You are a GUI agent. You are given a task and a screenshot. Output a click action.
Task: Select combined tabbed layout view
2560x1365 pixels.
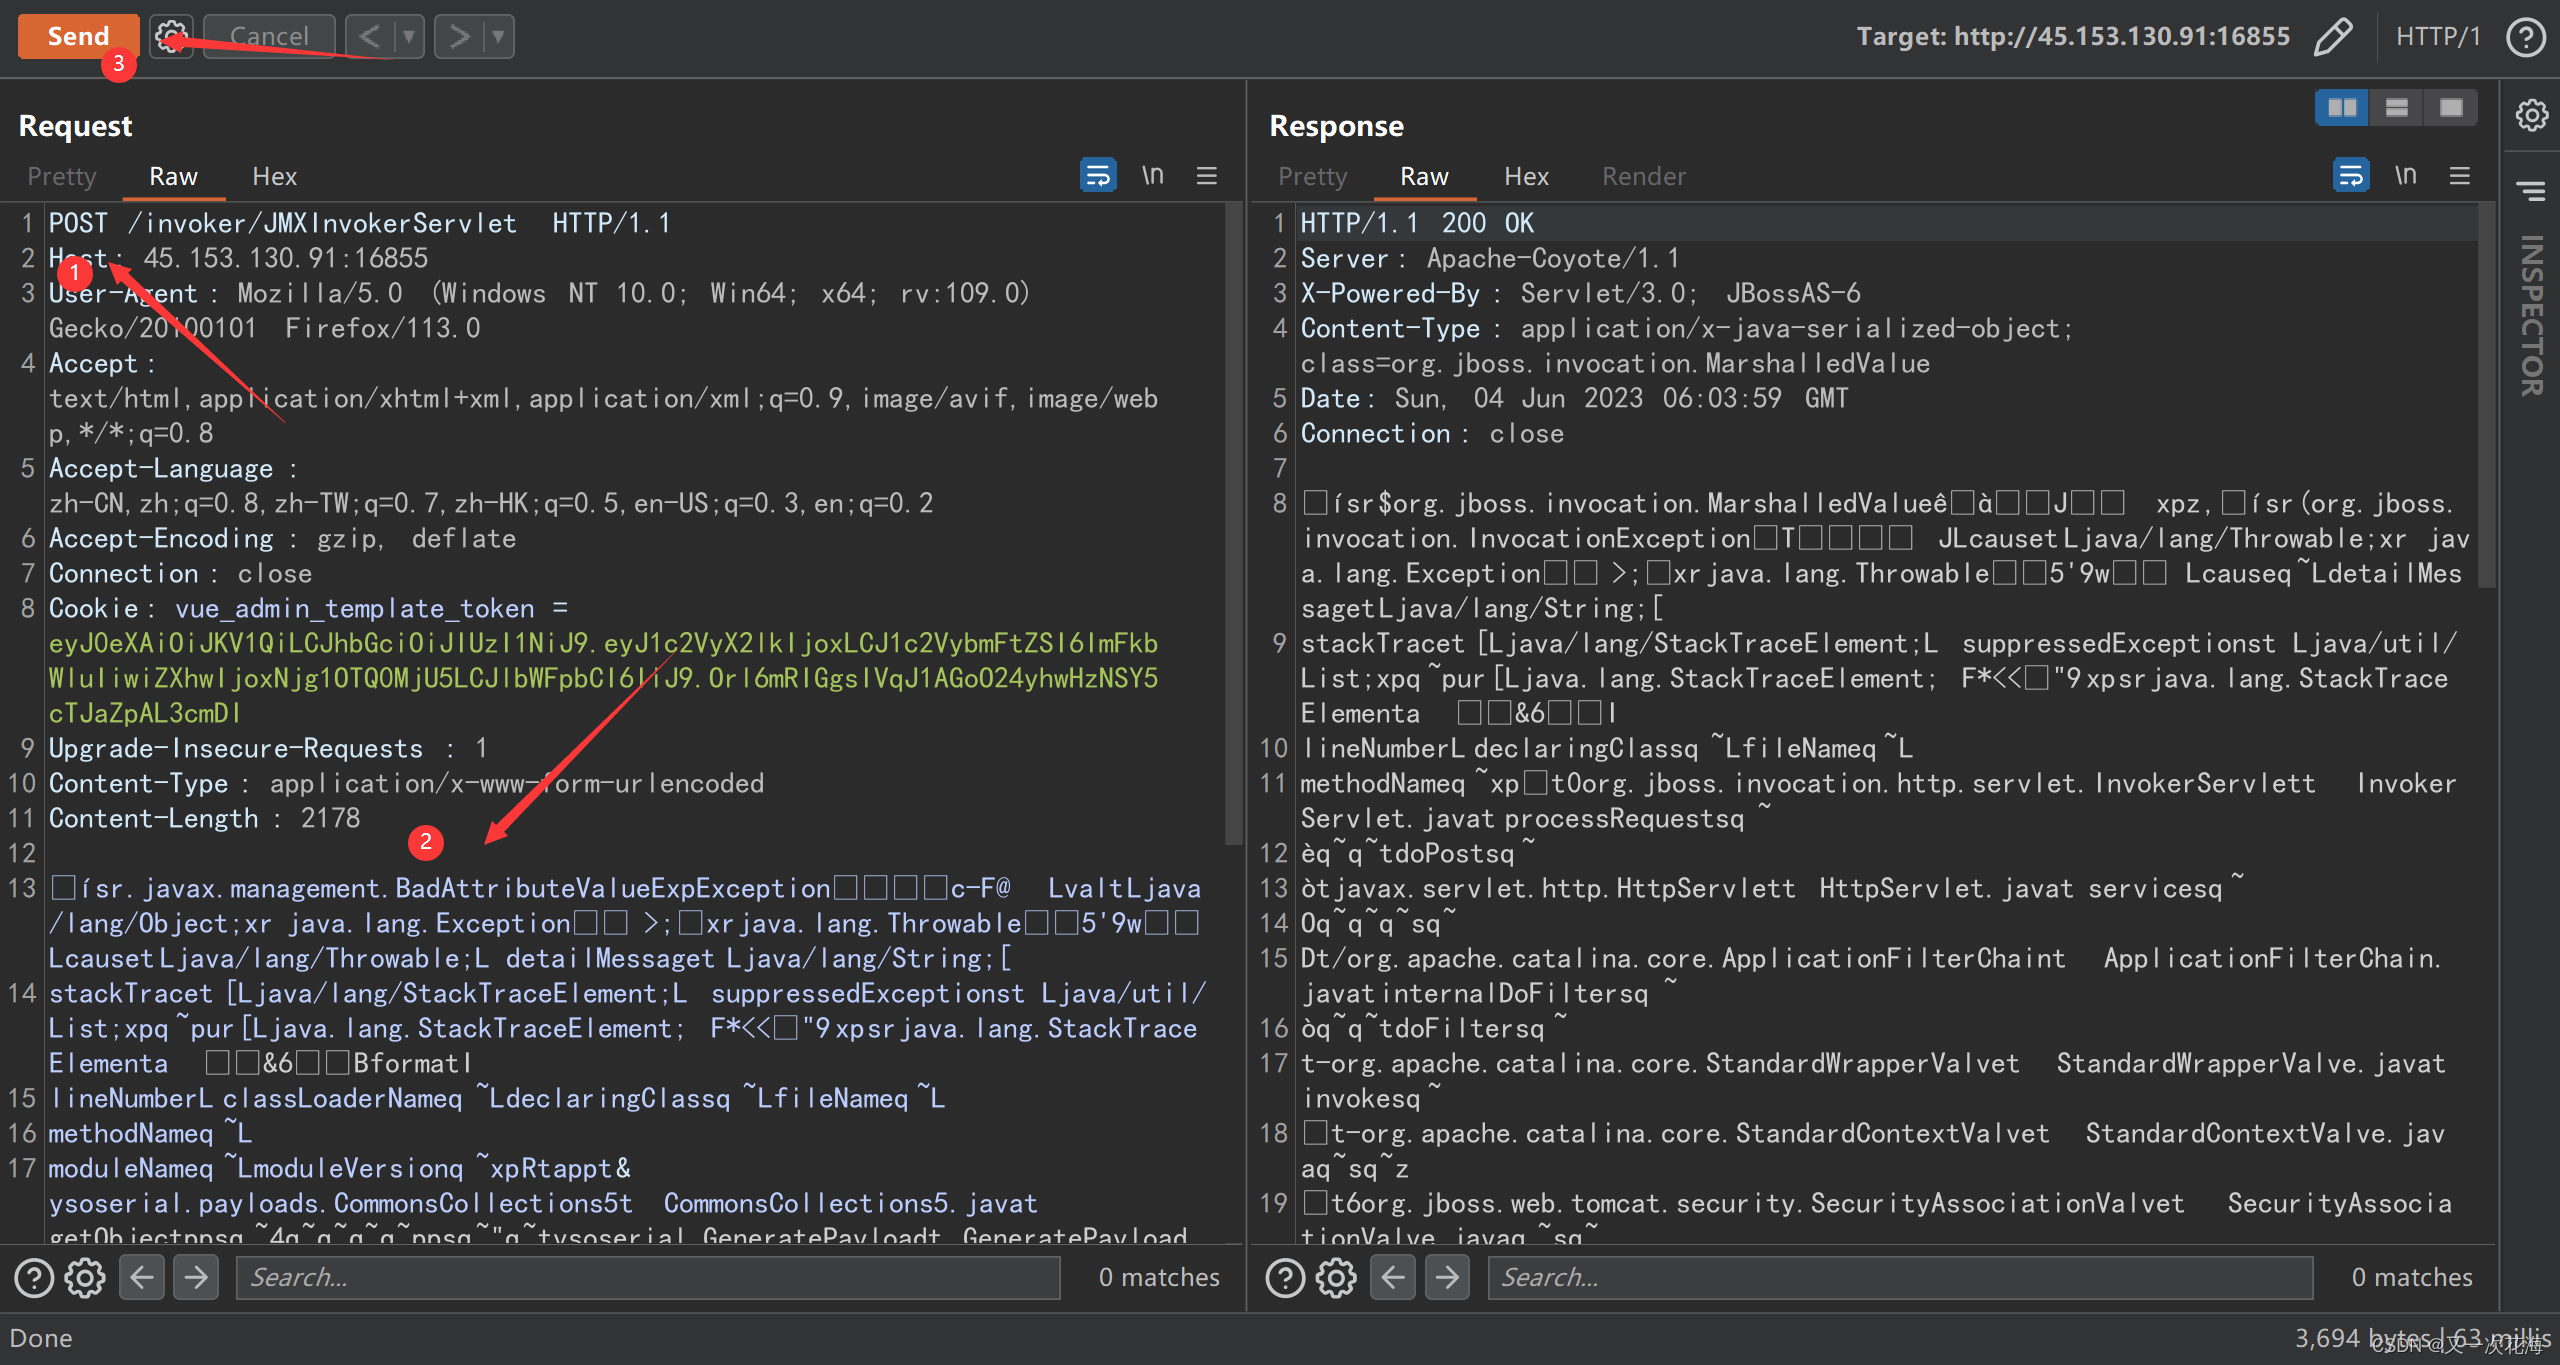2450,107
